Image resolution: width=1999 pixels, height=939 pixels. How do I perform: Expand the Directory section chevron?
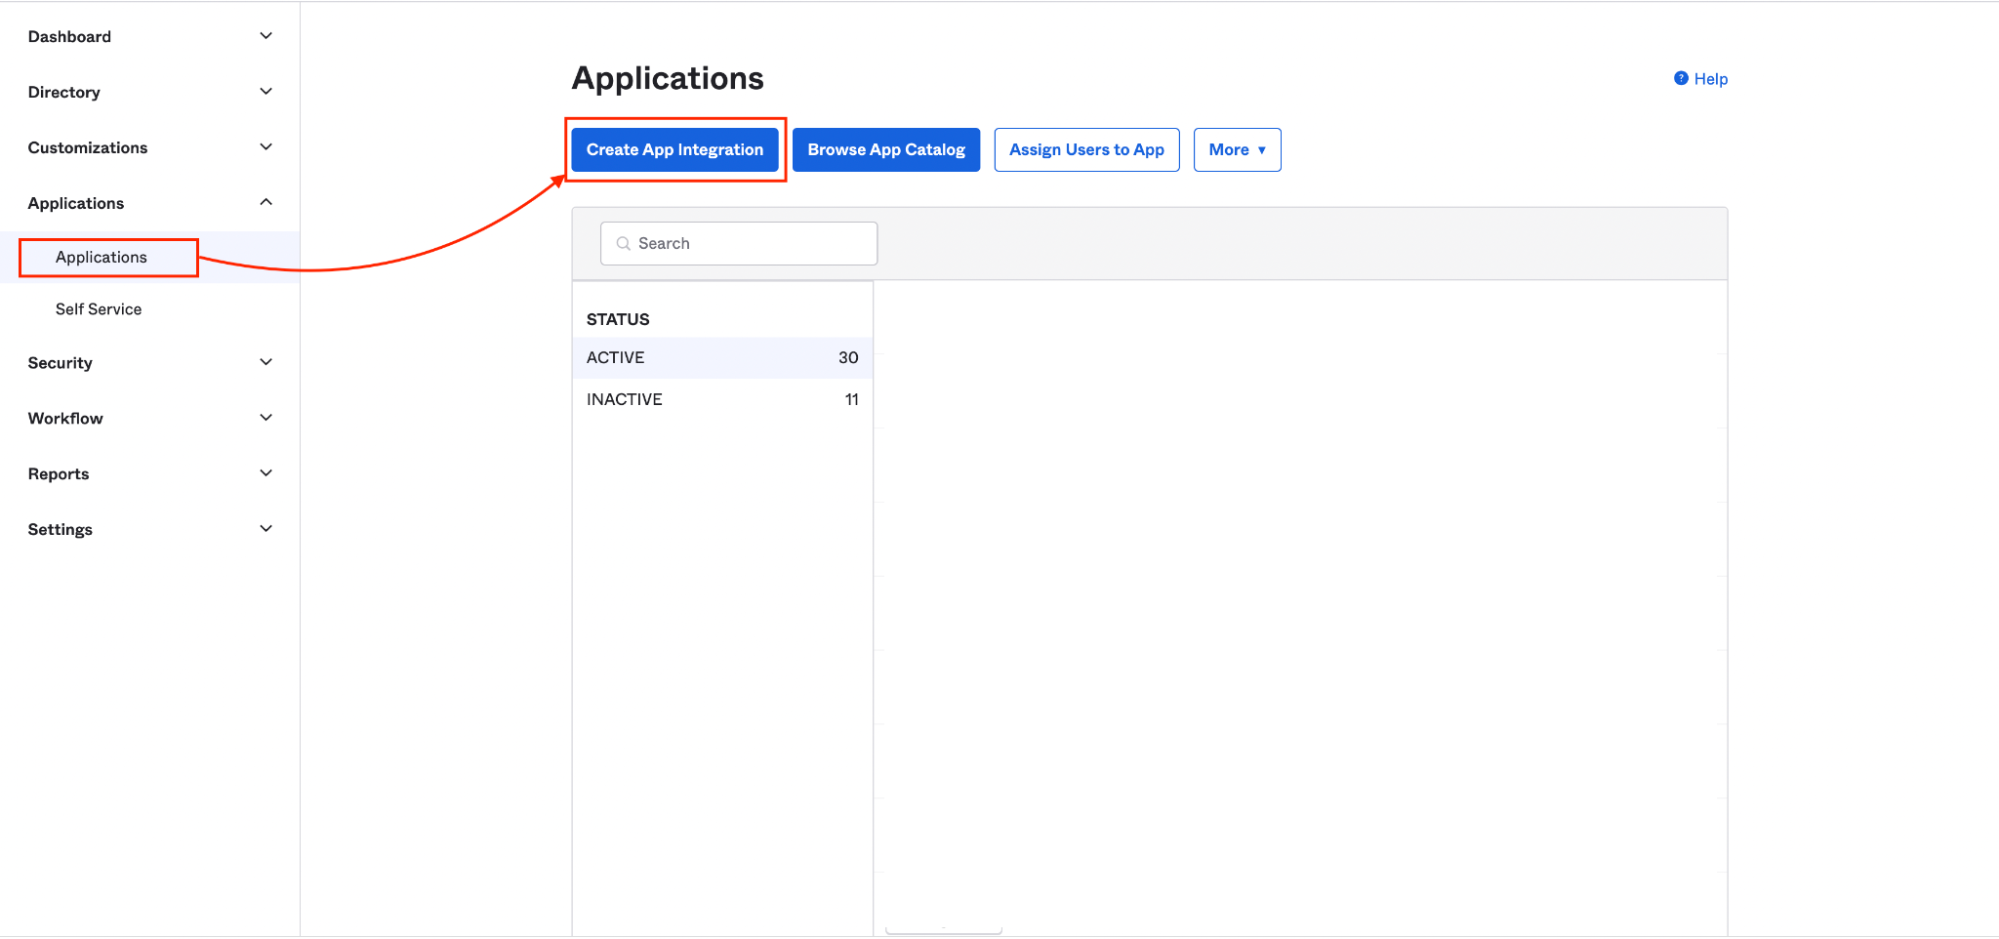(266, 92)
